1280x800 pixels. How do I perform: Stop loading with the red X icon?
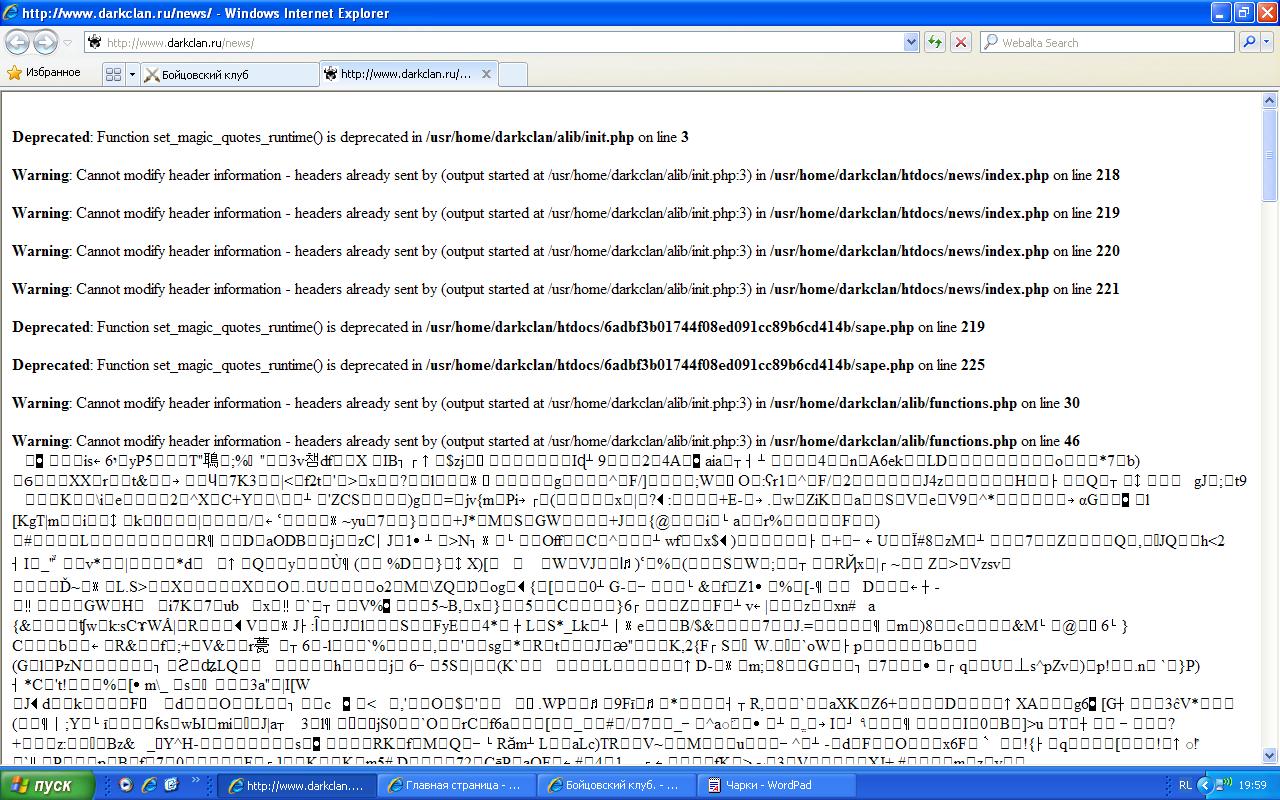pyautogui.click(x=960, y=42)
